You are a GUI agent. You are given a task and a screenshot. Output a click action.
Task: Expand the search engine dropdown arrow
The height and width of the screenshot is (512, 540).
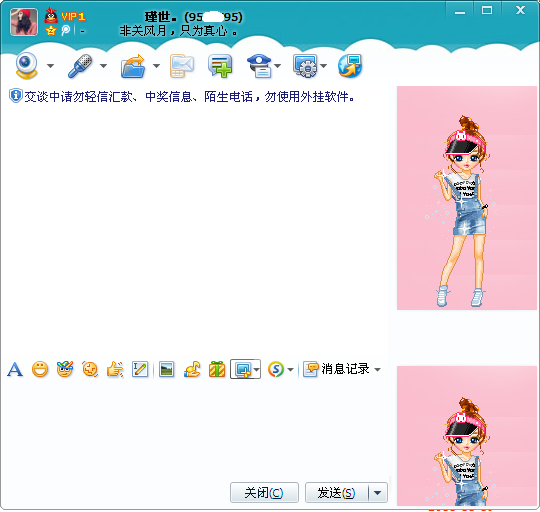pyautogui.click(x=290, y=369)
